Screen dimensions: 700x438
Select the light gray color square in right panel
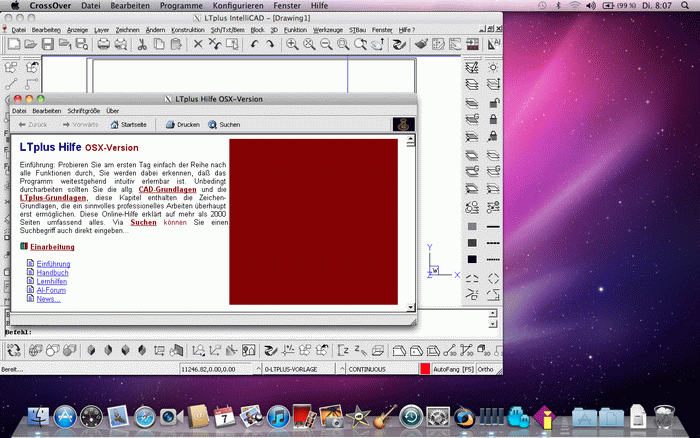[x=472, y=226]
